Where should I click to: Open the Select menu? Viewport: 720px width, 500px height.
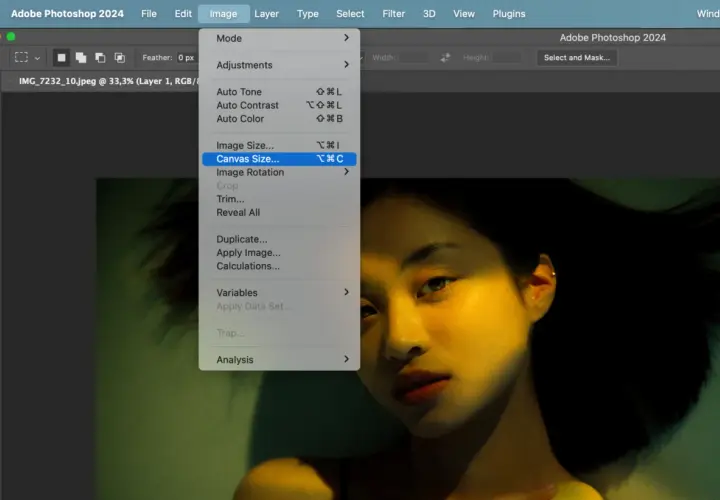[x=350, y=14]
